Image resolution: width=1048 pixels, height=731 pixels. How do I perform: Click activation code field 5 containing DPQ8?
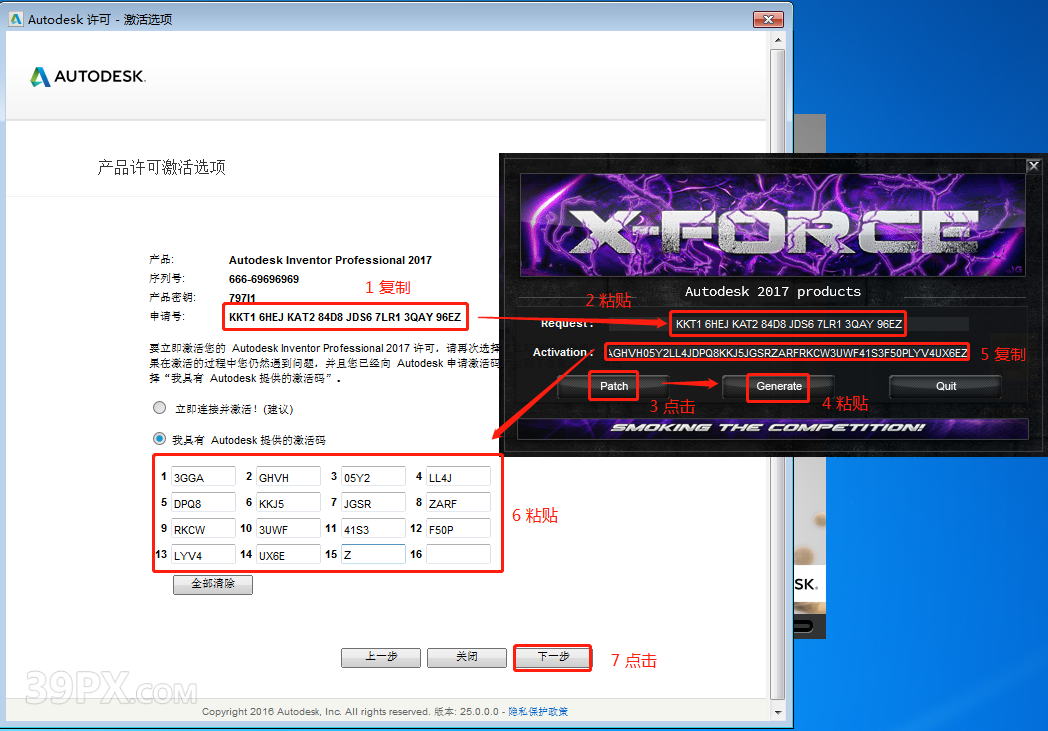click(203, 503)
